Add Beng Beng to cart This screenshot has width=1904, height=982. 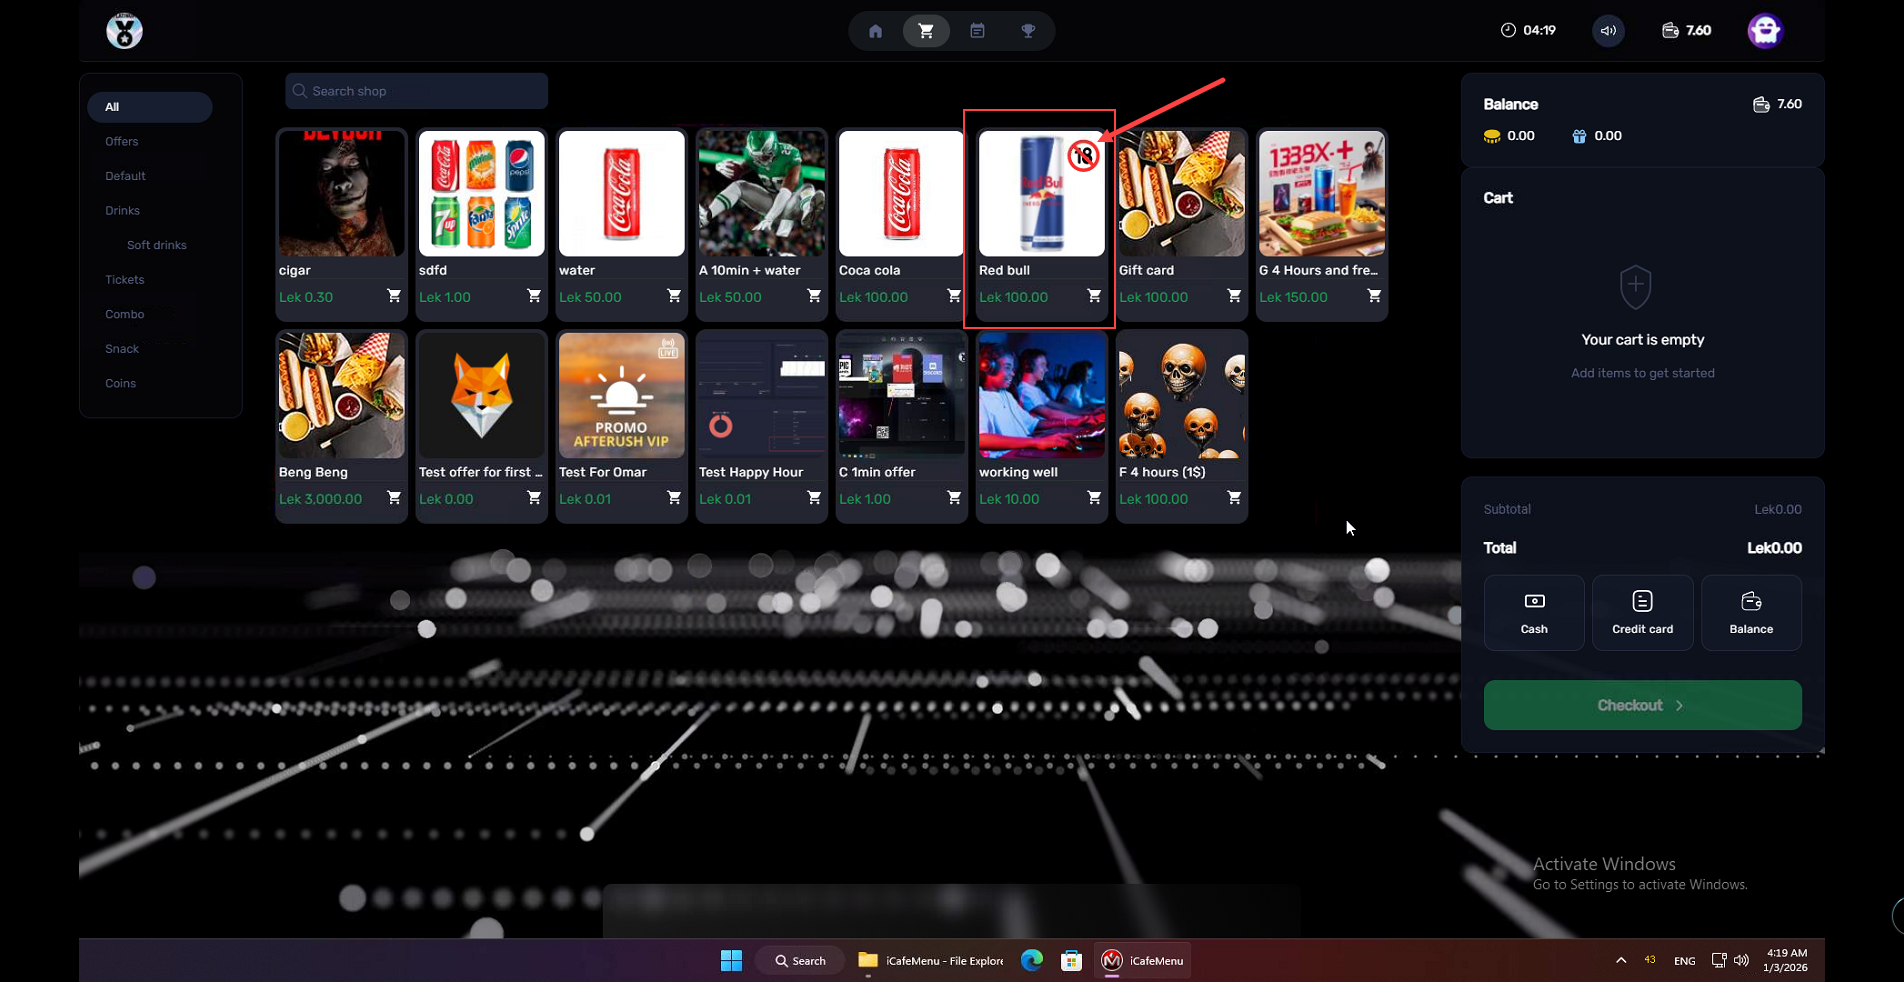(x=394, y=499)
